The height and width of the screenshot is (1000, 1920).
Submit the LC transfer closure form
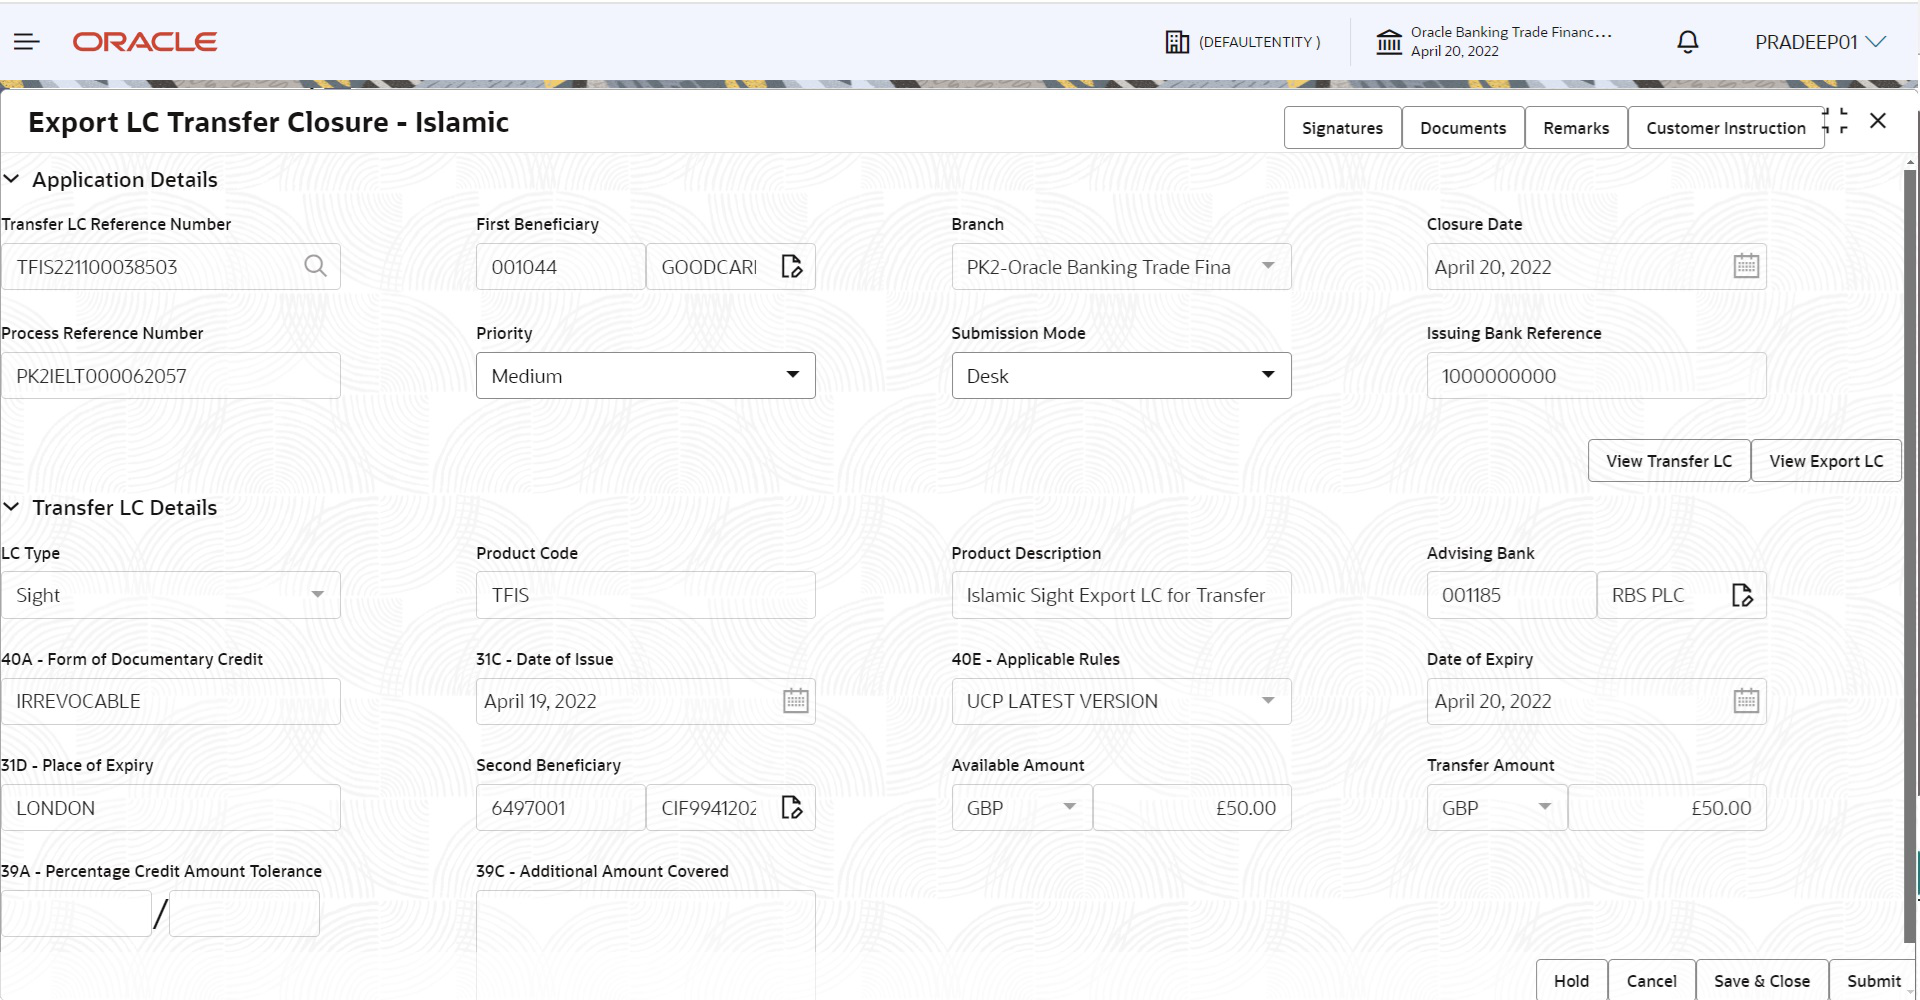click(x=1873, y=981)
